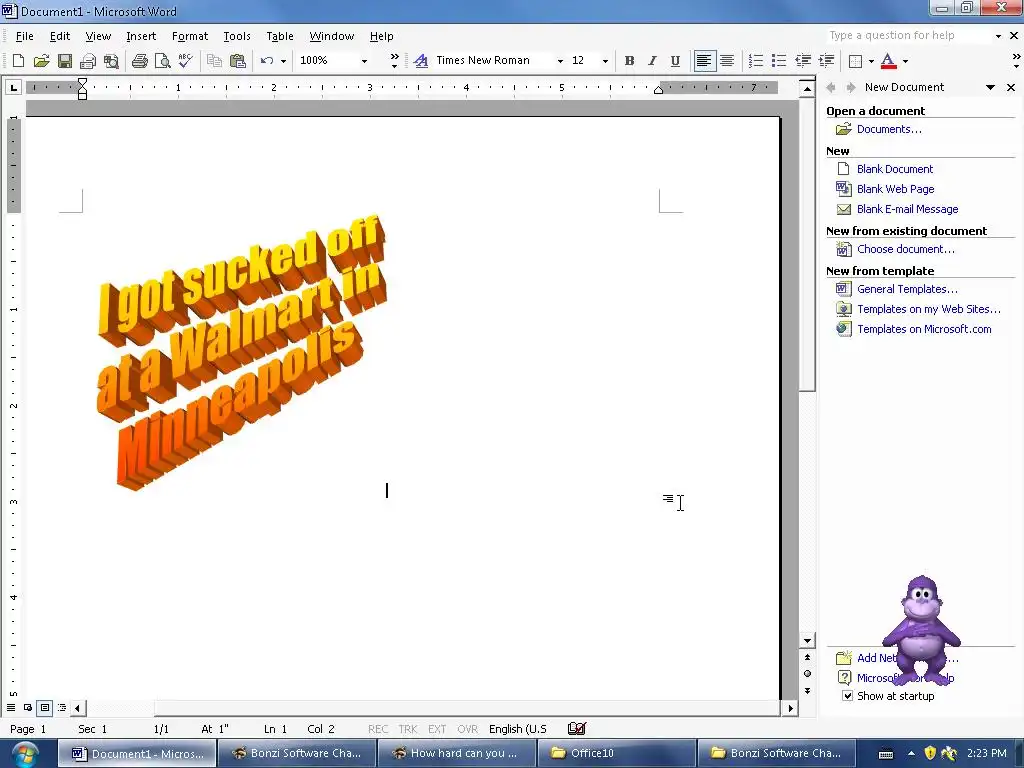Open a file with the Open folder icon
Image resolution: width=1024 pixels, height=768 pixels.
41,61
